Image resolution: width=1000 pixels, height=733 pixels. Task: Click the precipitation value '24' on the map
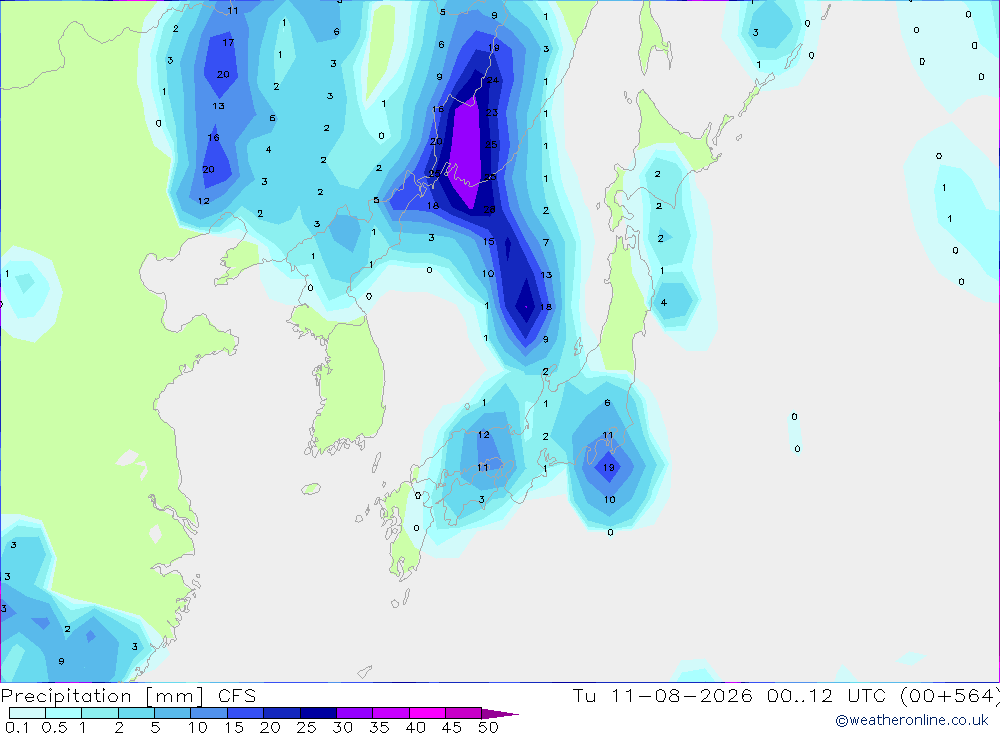click(493, 80)
